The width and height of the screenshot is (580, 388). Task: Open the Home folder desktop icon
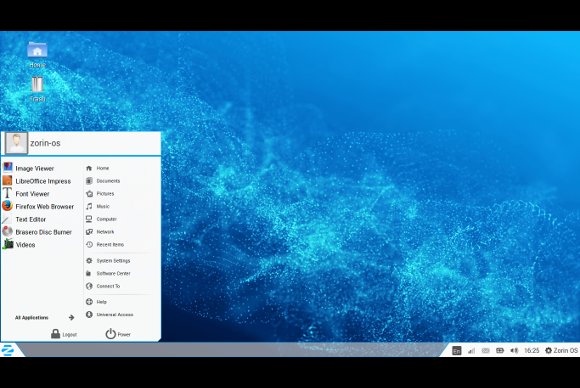click(x=37, y=54)
